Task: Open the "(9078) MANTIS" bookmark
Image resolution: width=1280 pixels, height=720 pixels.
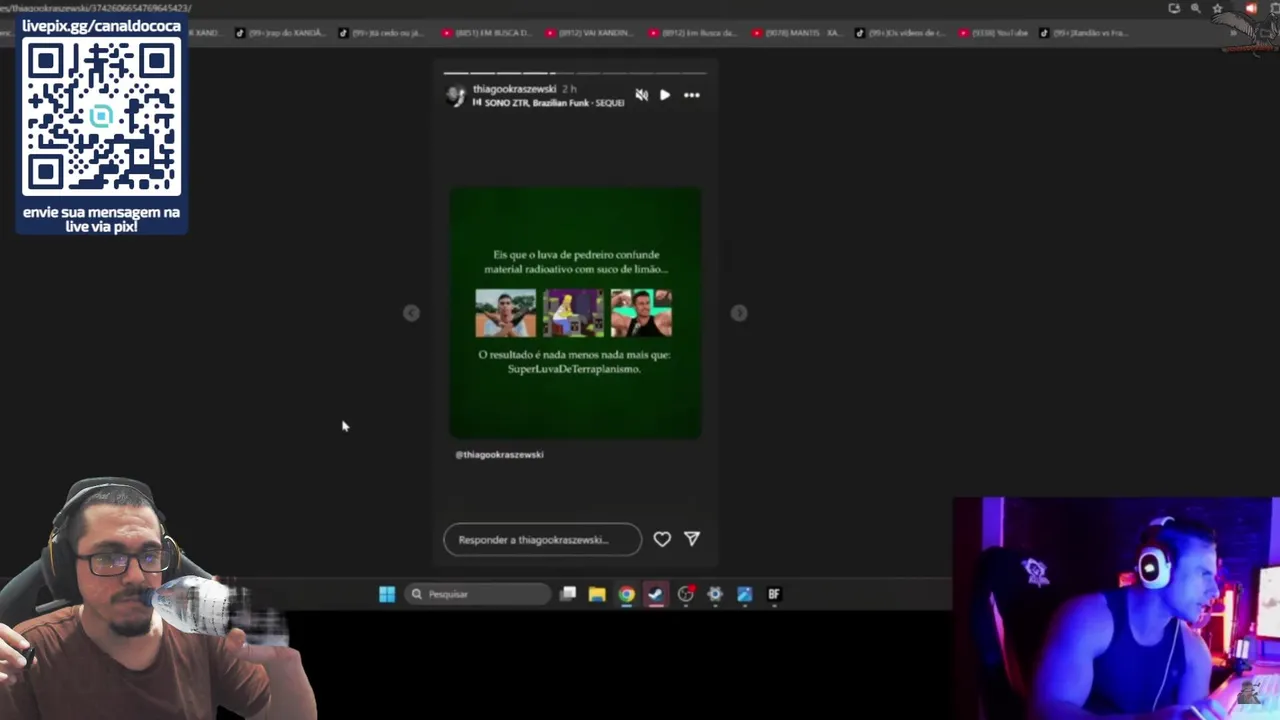Action: click(x=796, y=33)
